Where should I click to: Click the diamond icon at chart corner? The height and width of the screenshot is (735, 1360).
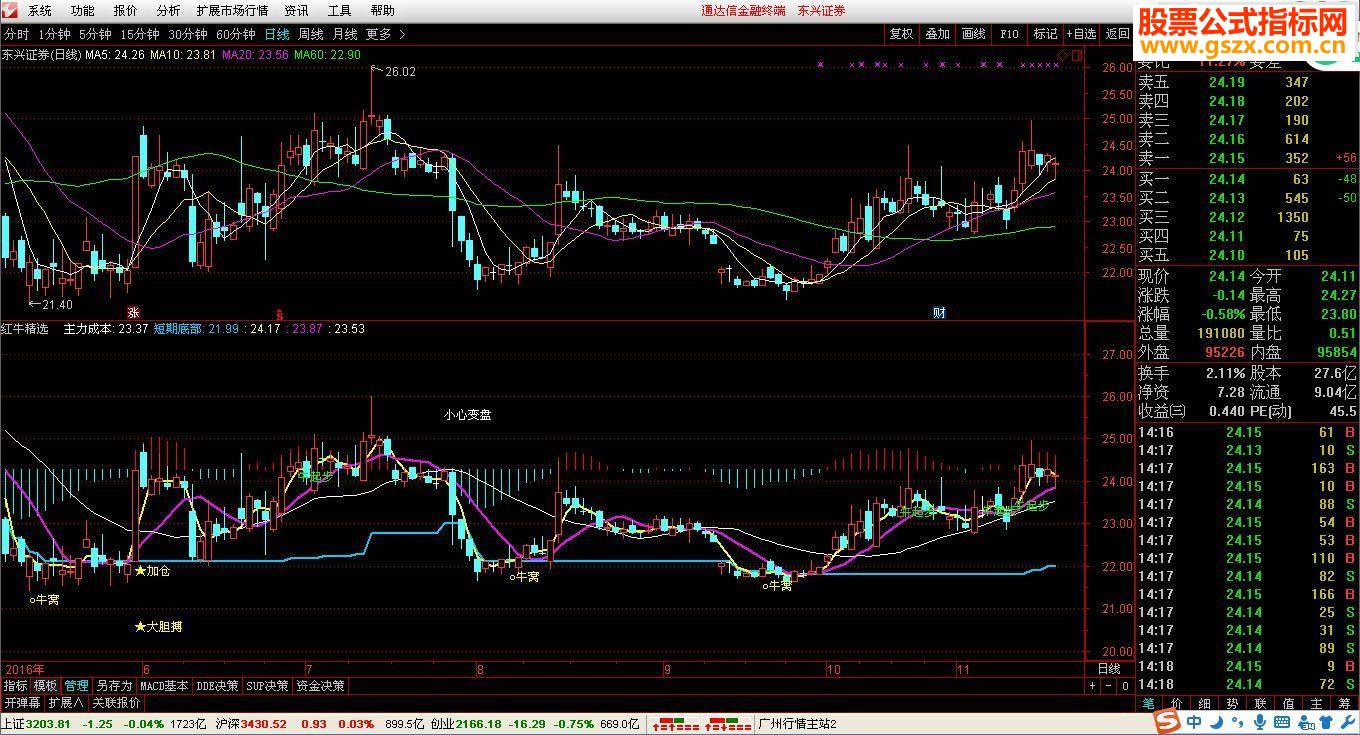tap(1061, 54)
